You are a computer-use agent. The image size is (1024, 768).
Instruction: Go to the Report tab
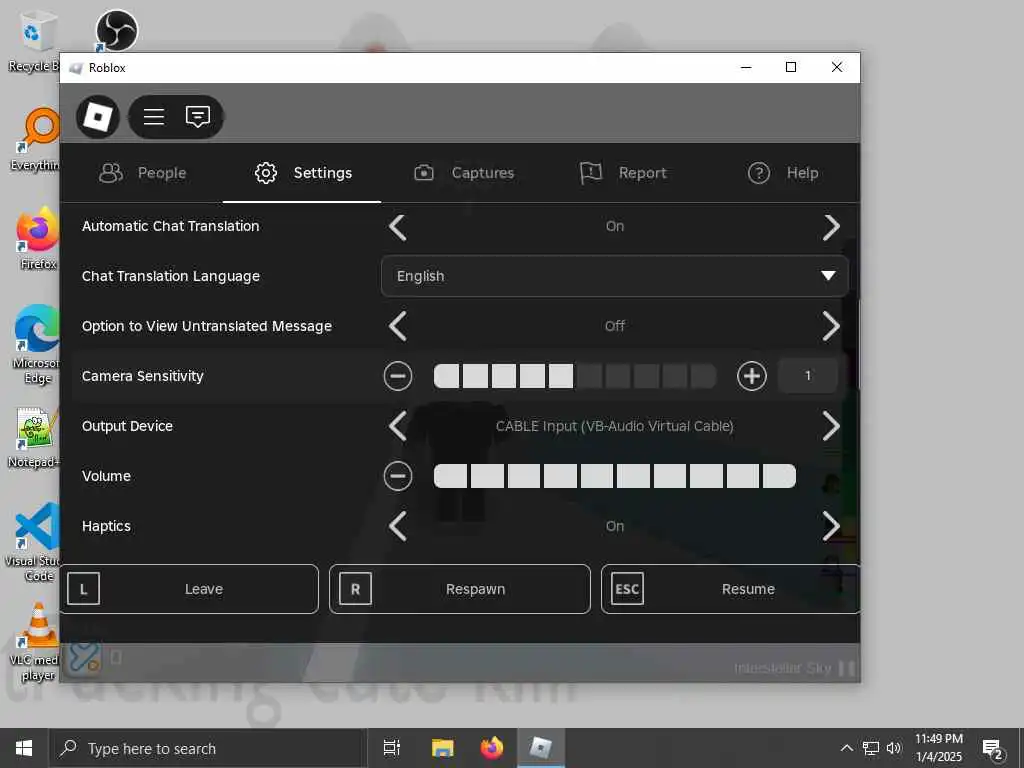[622, 173]
